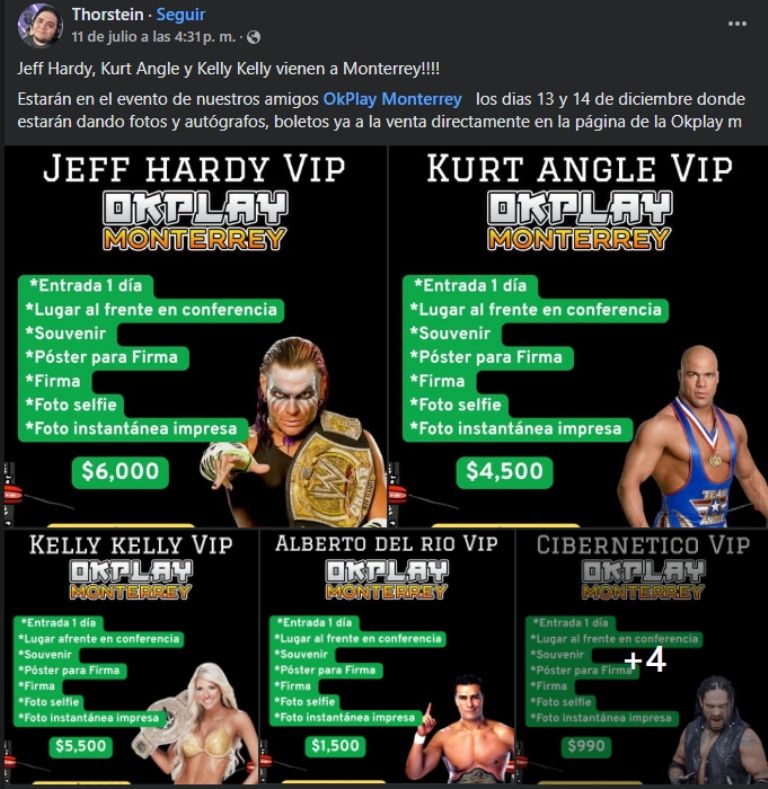View the +4 more photos overlay
768x789 pixels.
pyautogui.click(x=642, y=656)
